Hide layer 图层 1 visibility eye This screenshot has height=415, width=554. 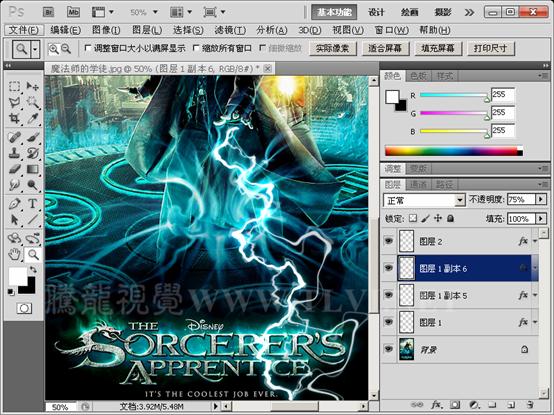(x=389, y=322)
